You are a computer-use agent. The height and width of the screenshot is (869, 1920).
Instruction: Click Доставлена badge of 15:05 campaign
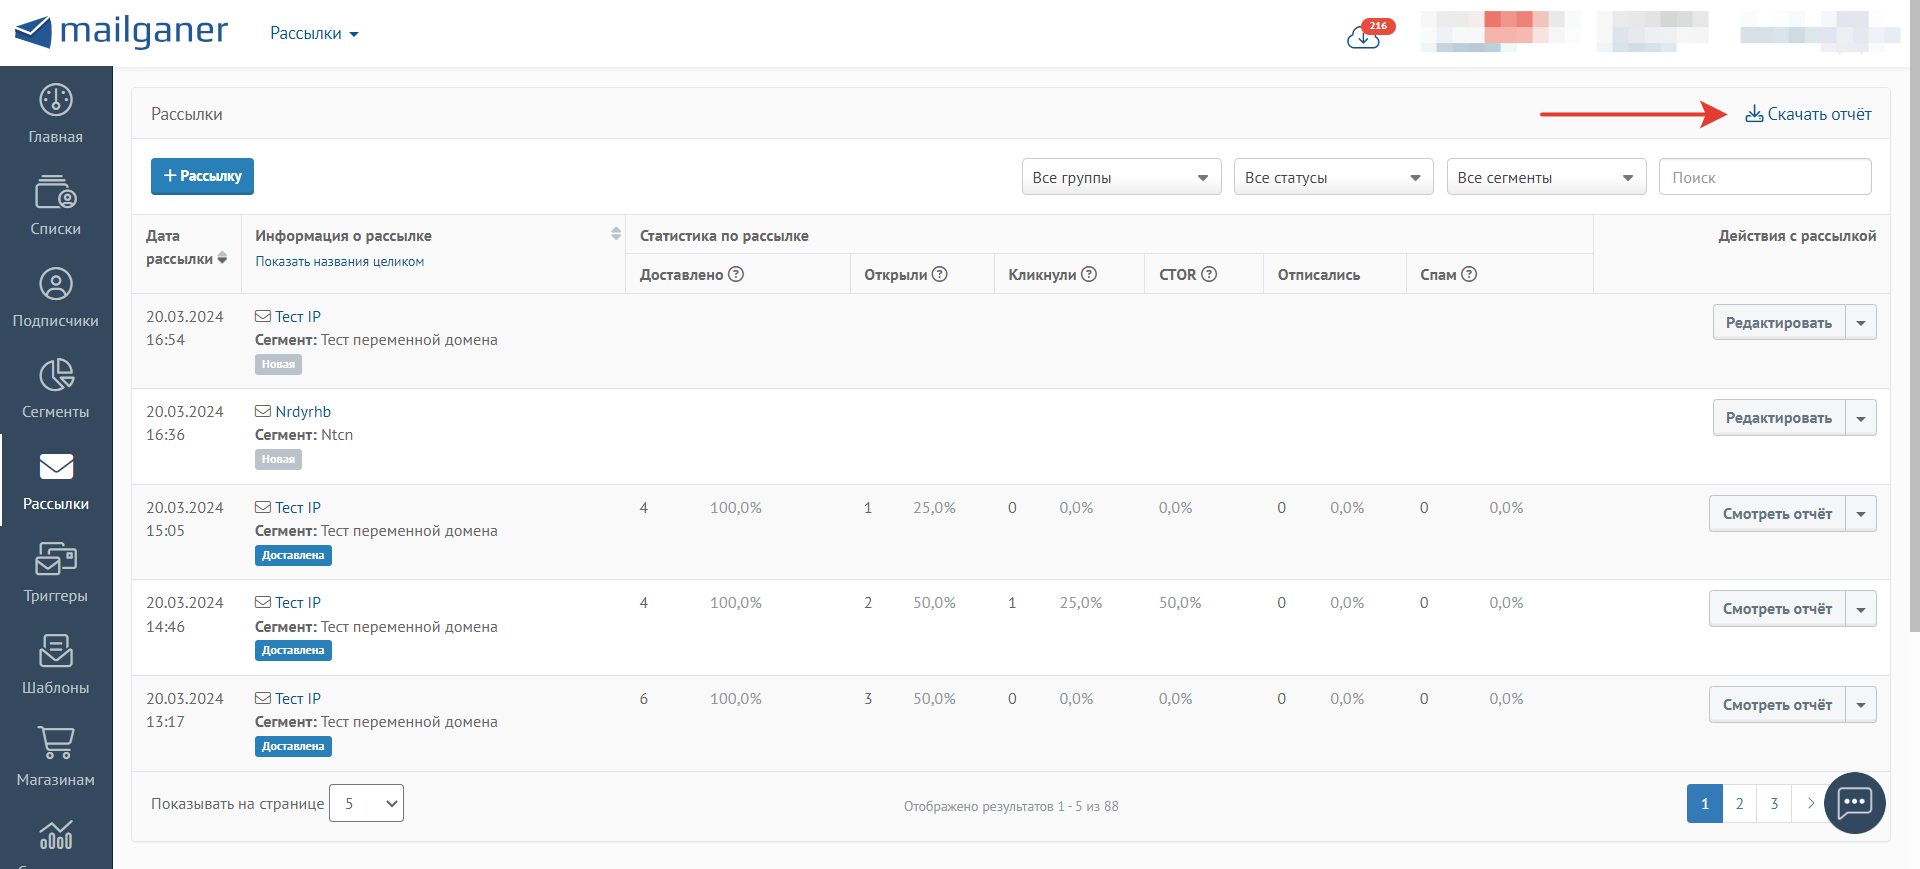tap(293, 555)
